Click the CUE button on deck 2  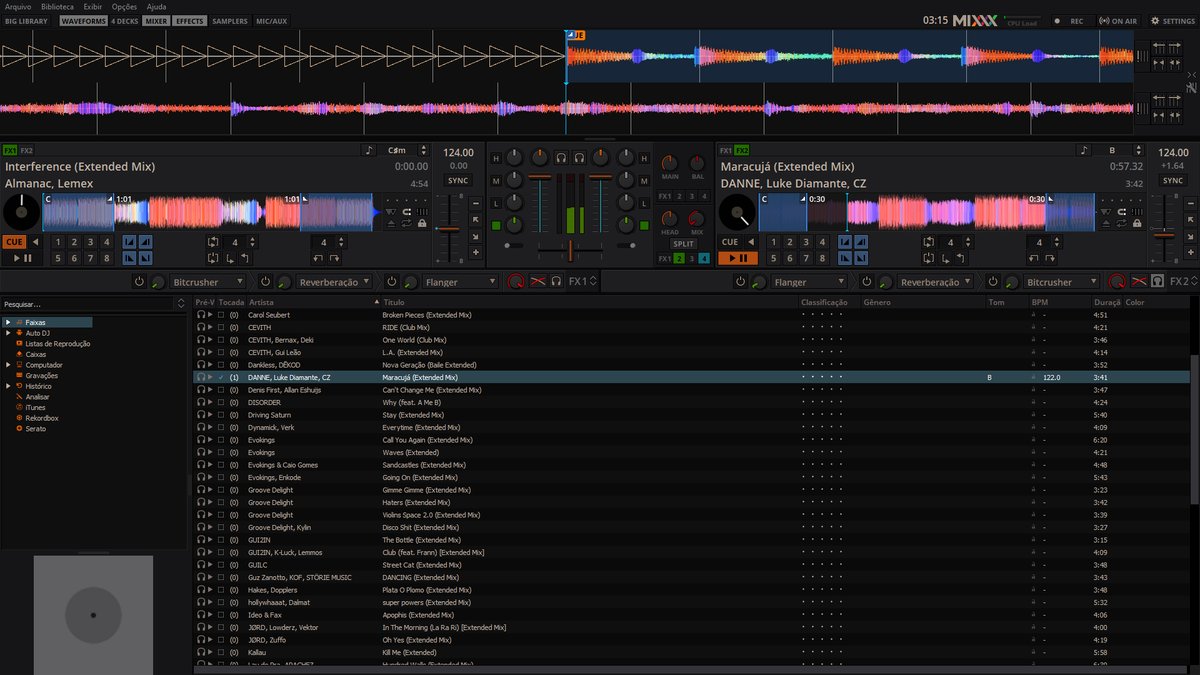(x=730, y=242)
